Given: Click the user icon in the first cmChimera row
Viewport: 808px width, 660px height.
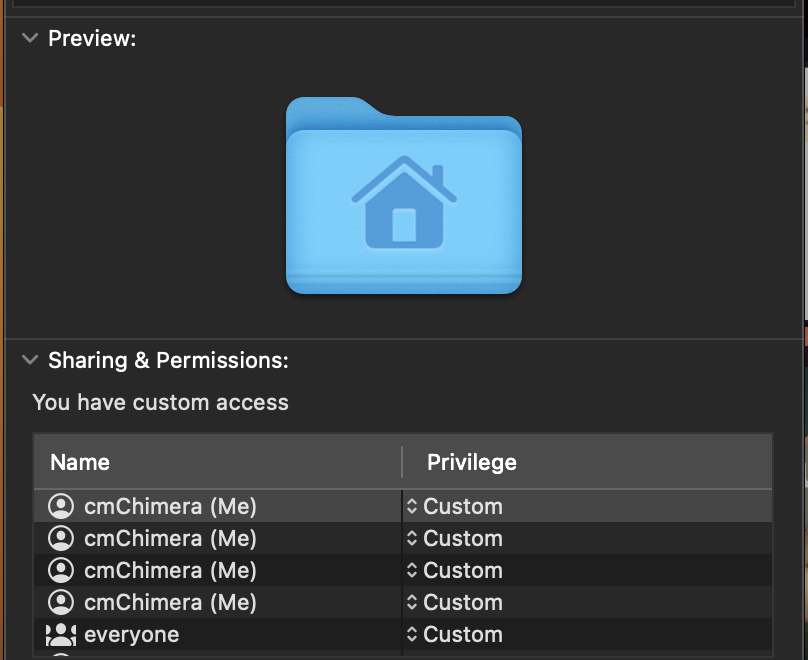Looking at the screenshot, I should coord(61,506).
